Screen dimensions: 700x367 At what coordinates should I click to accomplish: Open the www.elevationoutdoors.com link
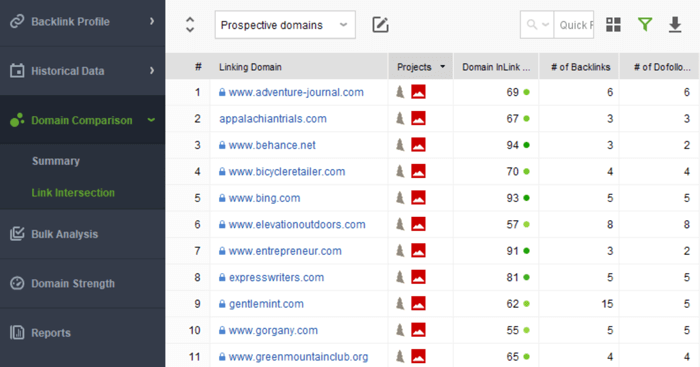[x=297, y=225]
